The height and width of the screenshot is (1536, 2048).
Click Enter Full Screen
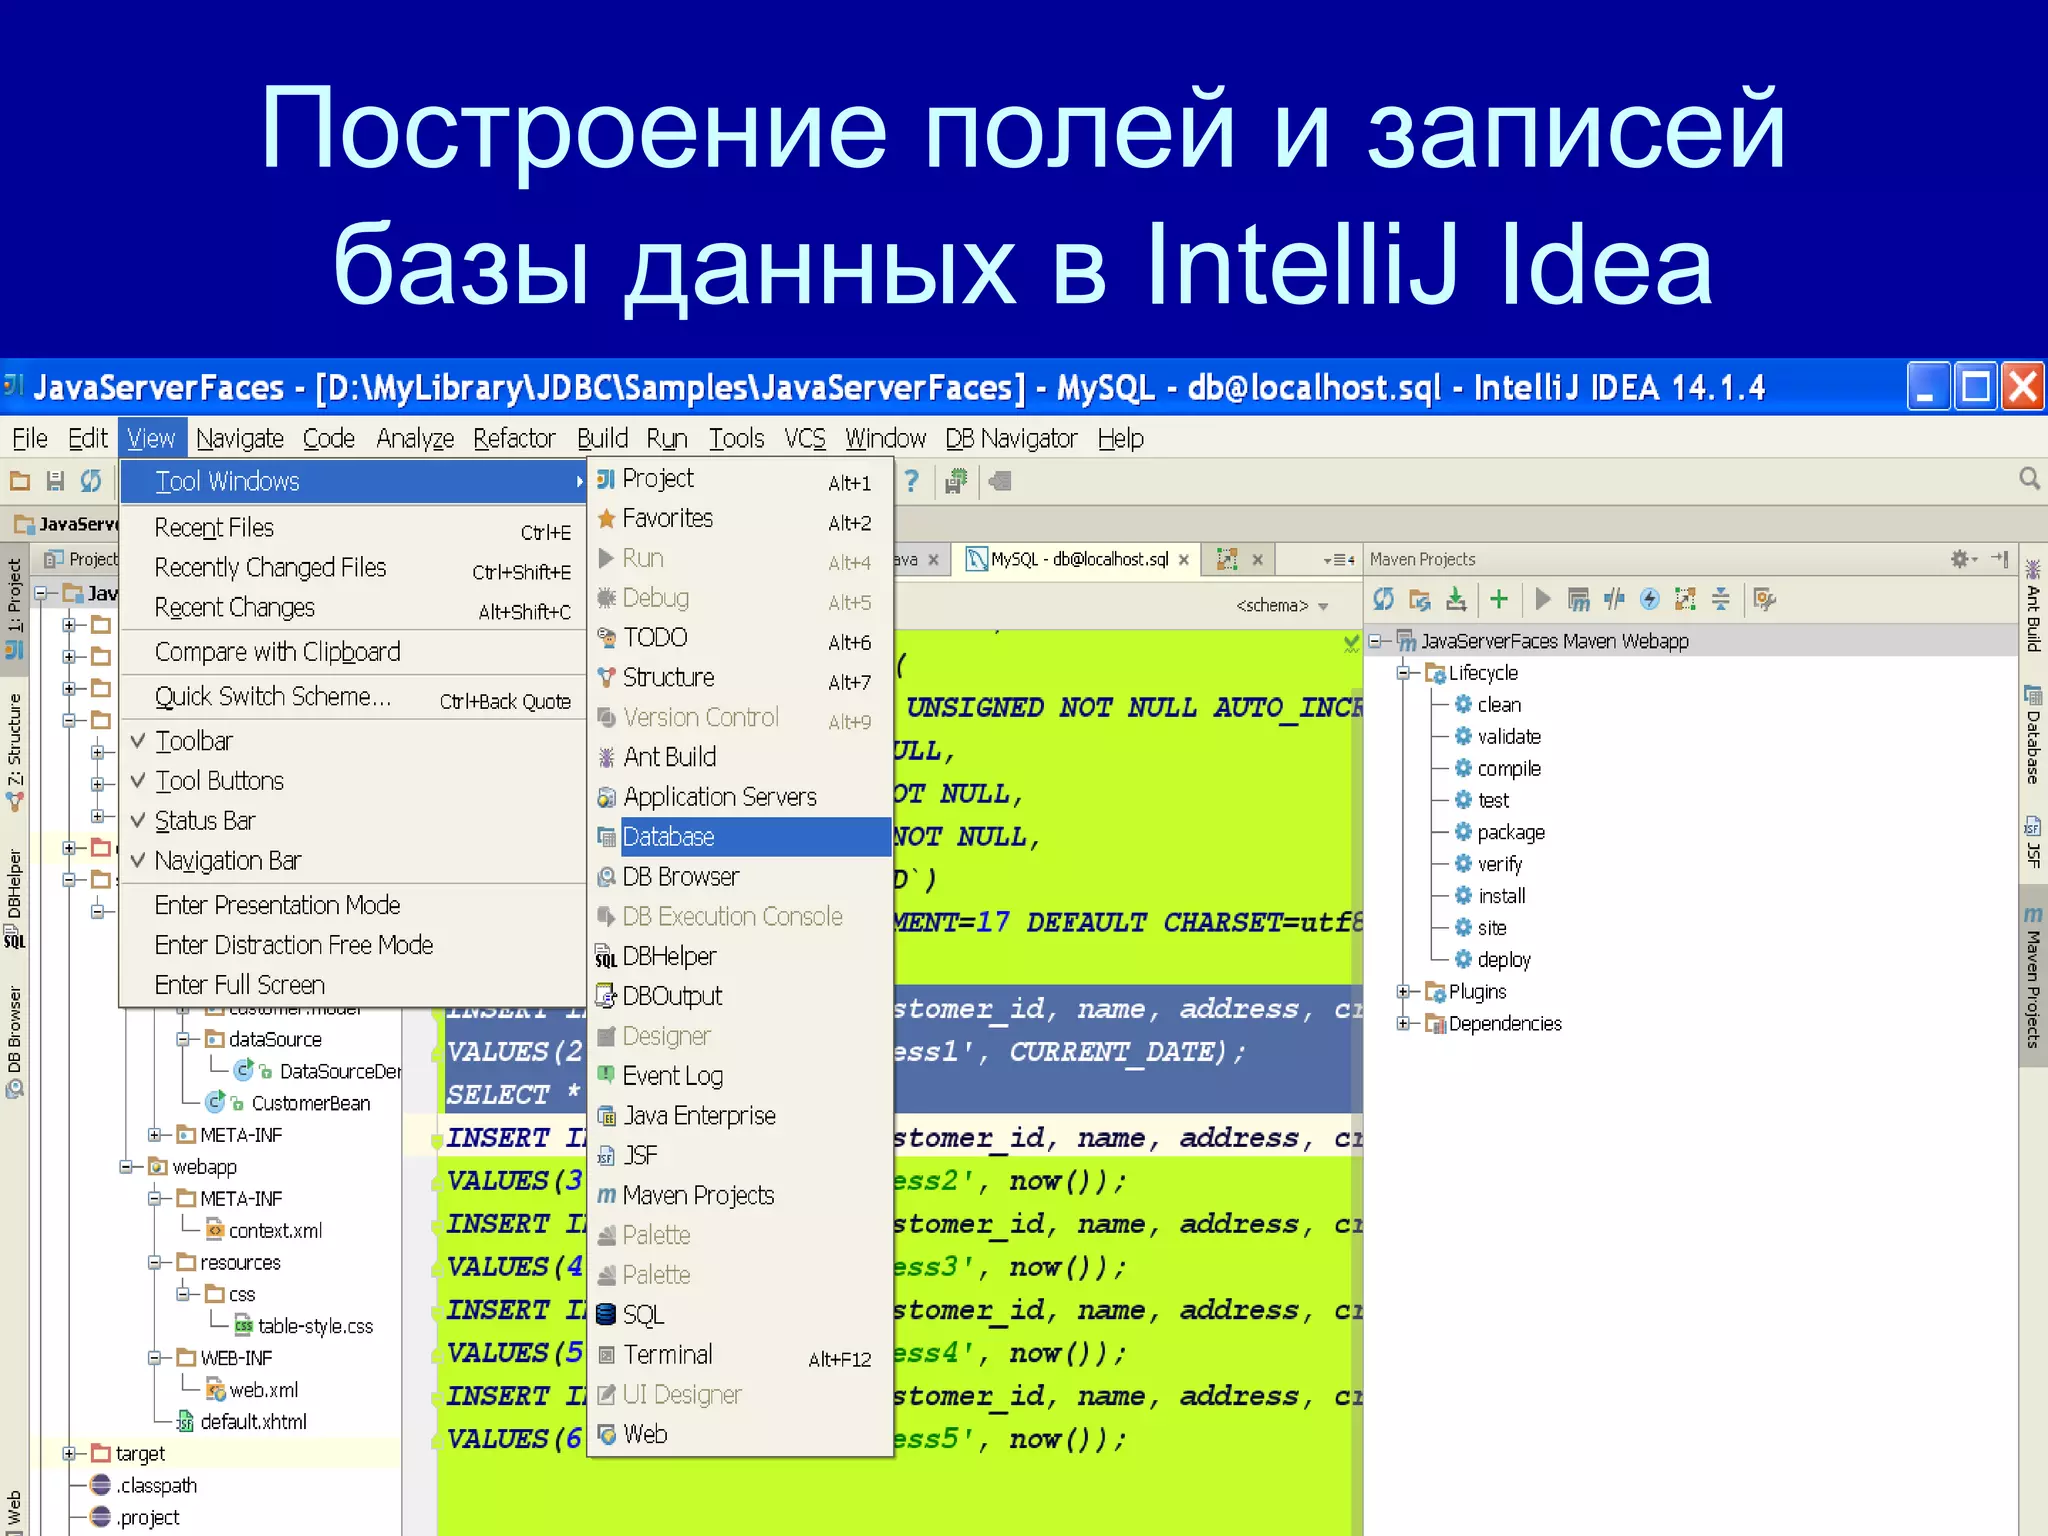353,985
